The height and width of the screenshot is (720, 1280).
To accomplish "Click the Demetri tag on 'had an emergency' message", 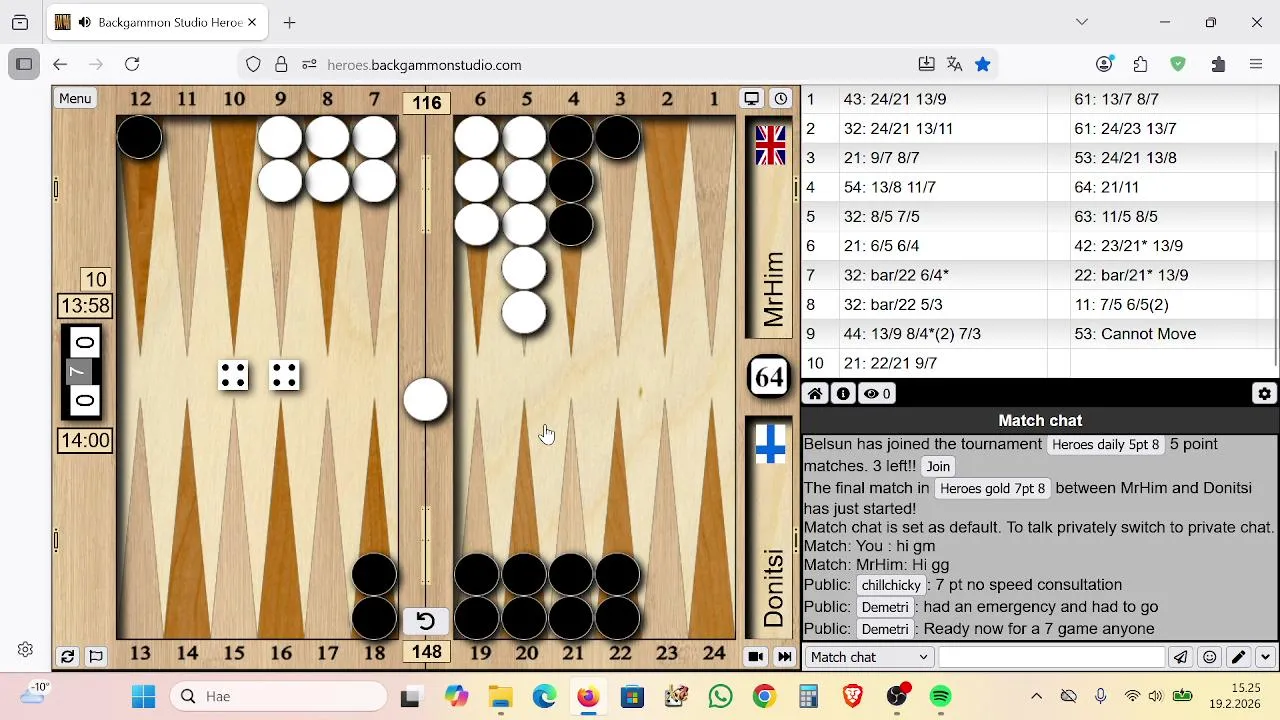I will pos(885,607).
